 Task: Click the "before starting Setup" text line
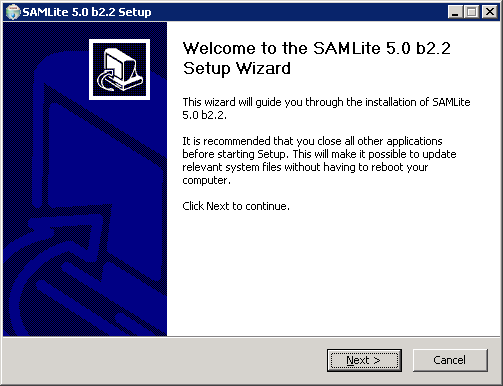pos(319,154)
